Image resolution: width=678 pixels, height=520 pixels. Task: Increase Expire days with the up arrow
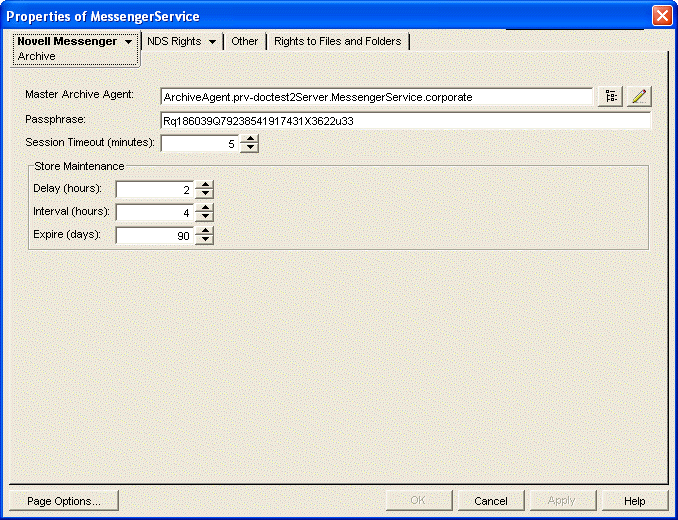pos(205,230)
